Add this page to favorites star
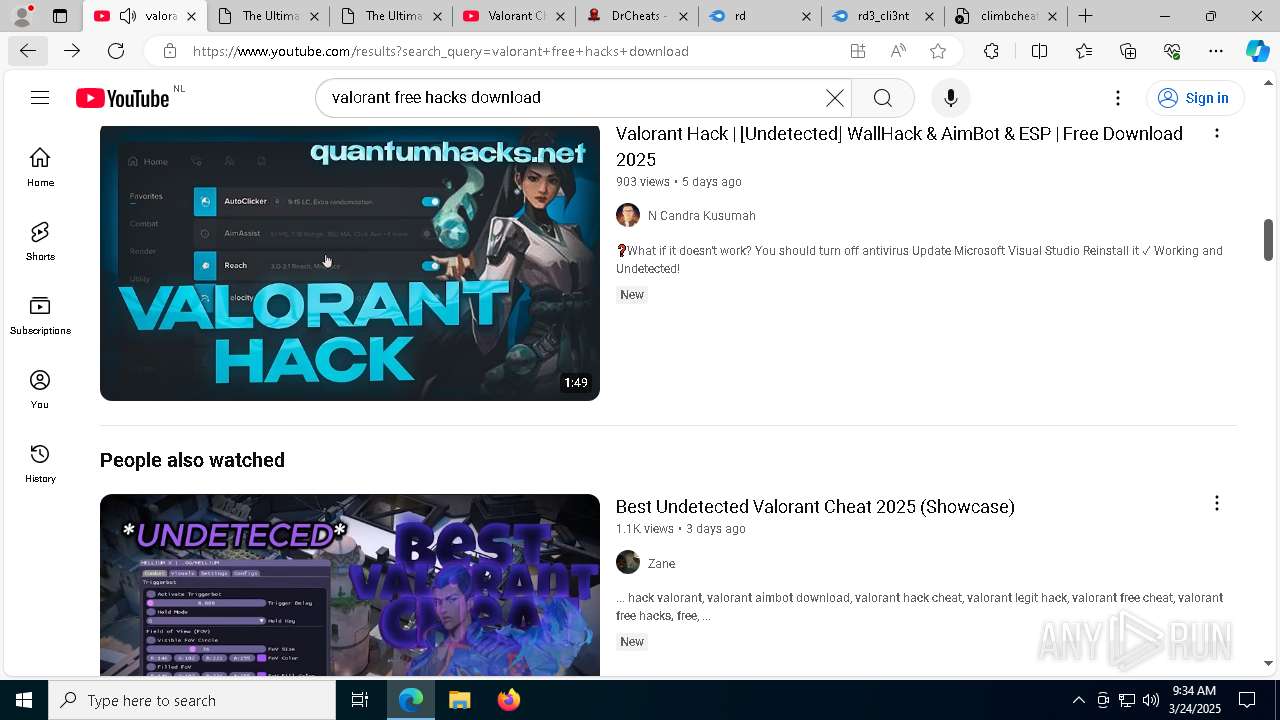This screenshot has height=720, width=1280. click(x=938, y=51)
